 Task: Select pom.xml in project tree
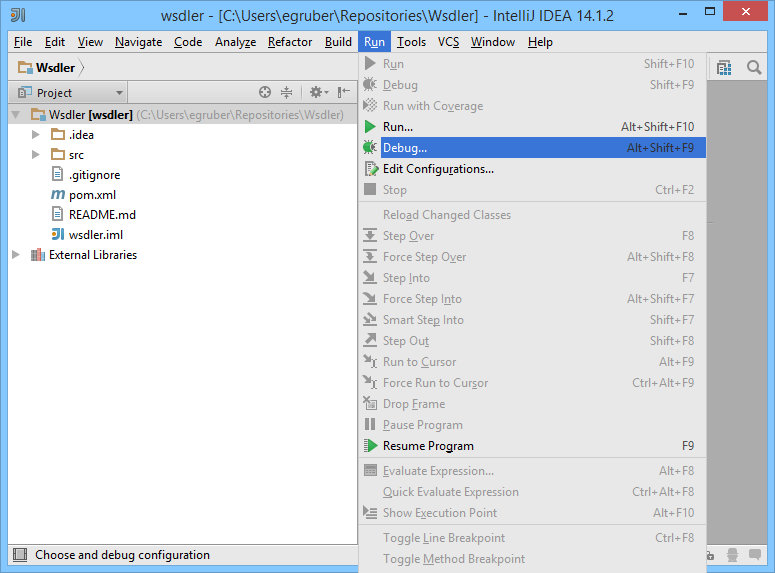[92, 195]
